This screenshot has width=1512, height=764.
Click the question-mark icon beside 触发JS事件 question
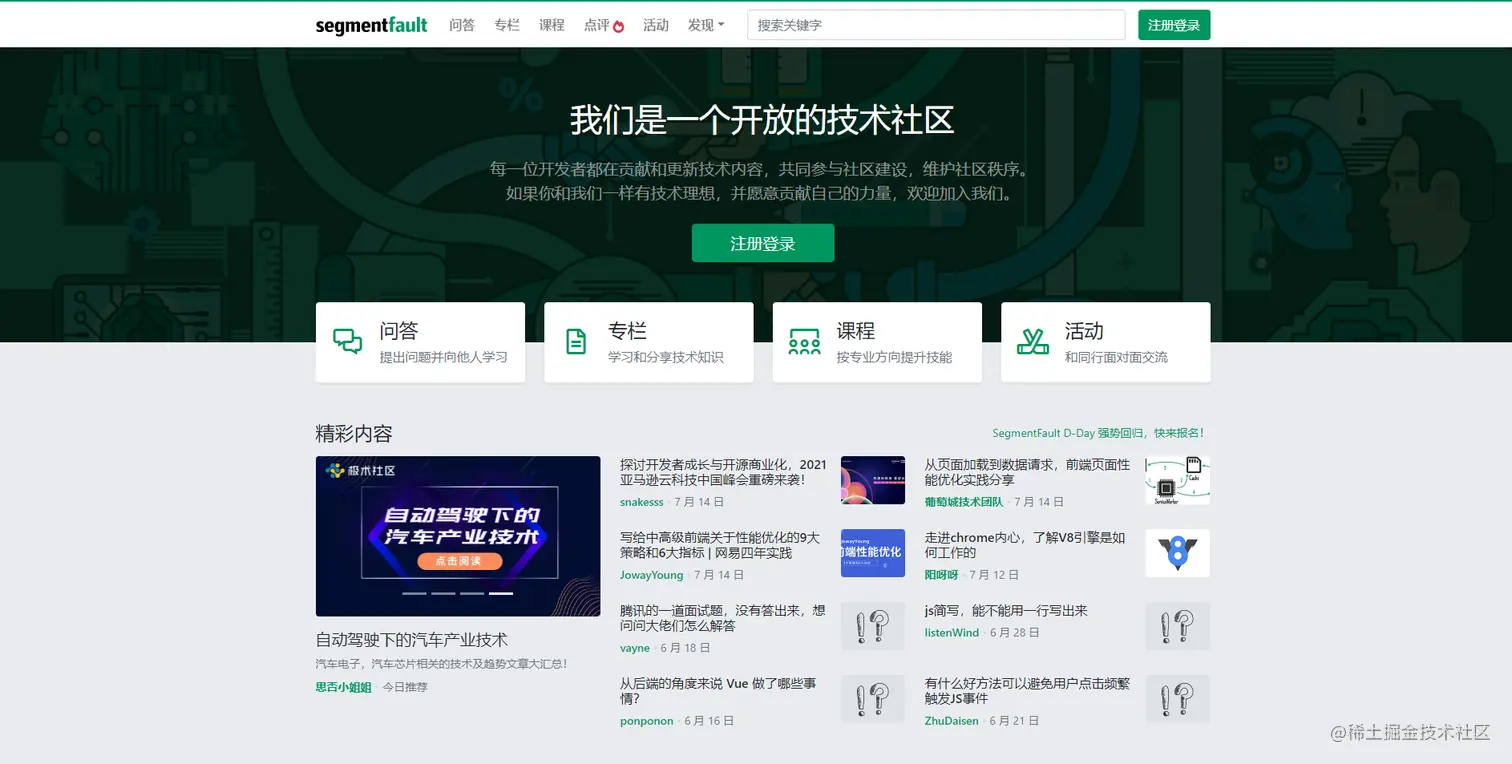(1178, 699)
